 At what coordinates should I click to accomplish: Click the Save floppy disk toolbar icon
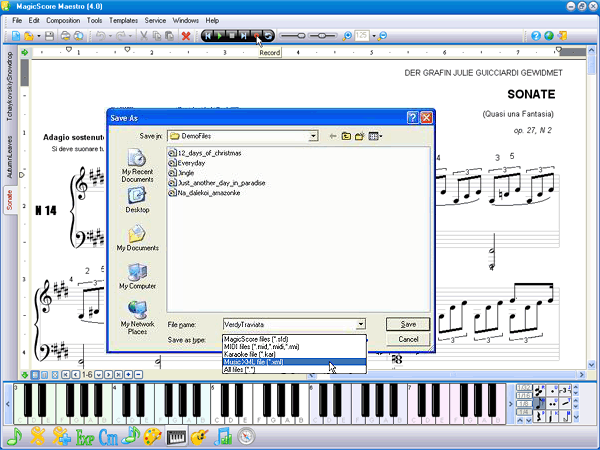coord(49,36)
